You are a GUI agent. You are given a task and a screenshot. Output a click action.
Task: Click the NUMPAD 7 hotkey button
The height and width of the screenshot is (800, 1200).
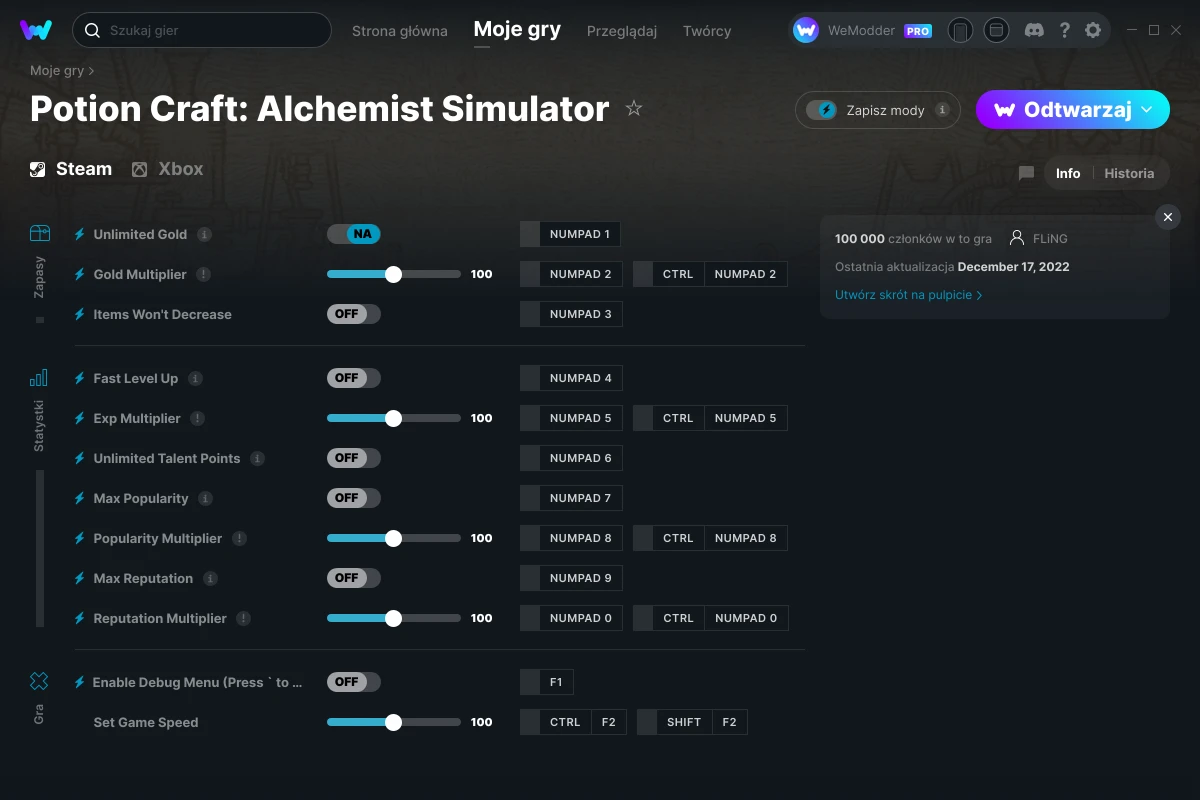click(571, 498)
